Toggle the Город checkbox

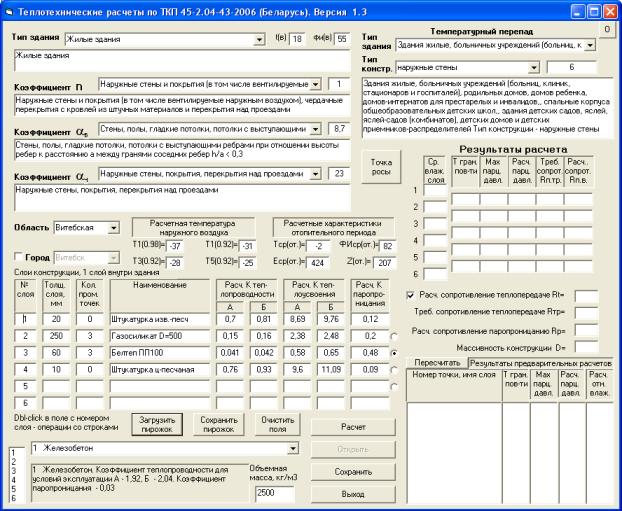18,257
